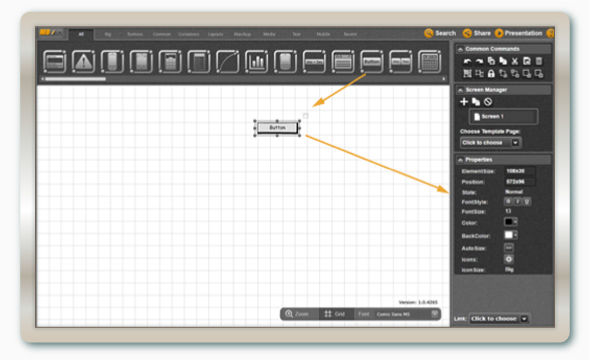Switch to the all tab

tap(81, 34)
